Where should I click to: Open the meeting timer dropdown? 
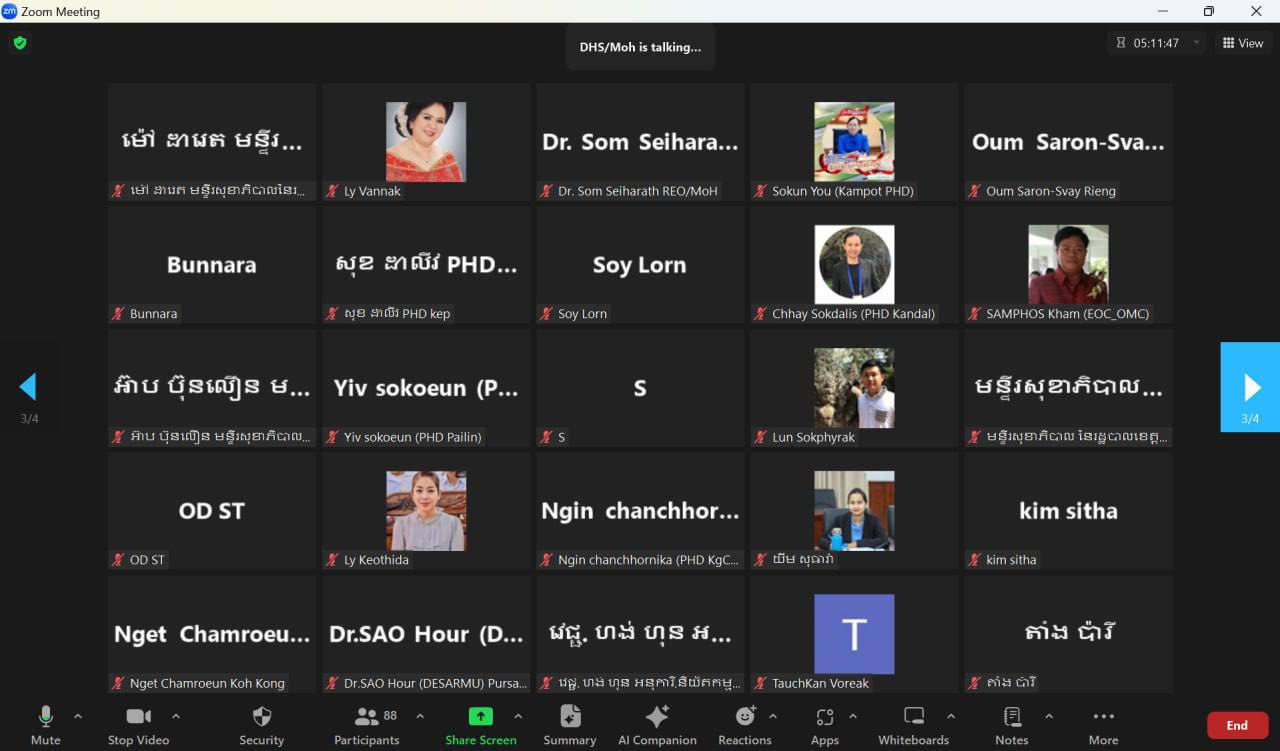click(x=1197, y=43)
